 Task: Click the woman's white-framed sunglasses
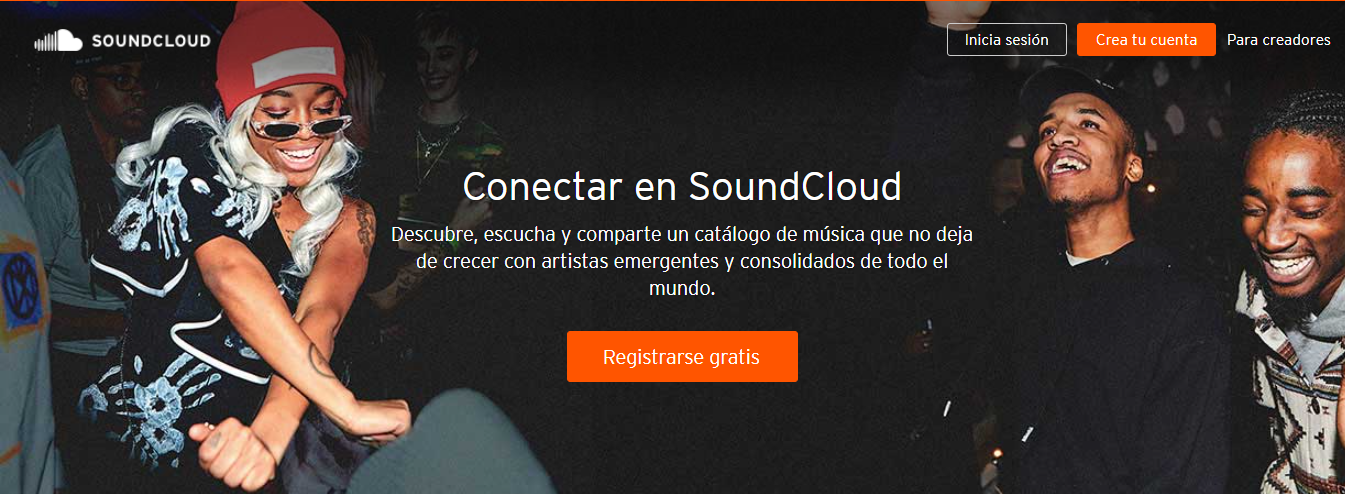pyautogui.click(x=299, y=126)
